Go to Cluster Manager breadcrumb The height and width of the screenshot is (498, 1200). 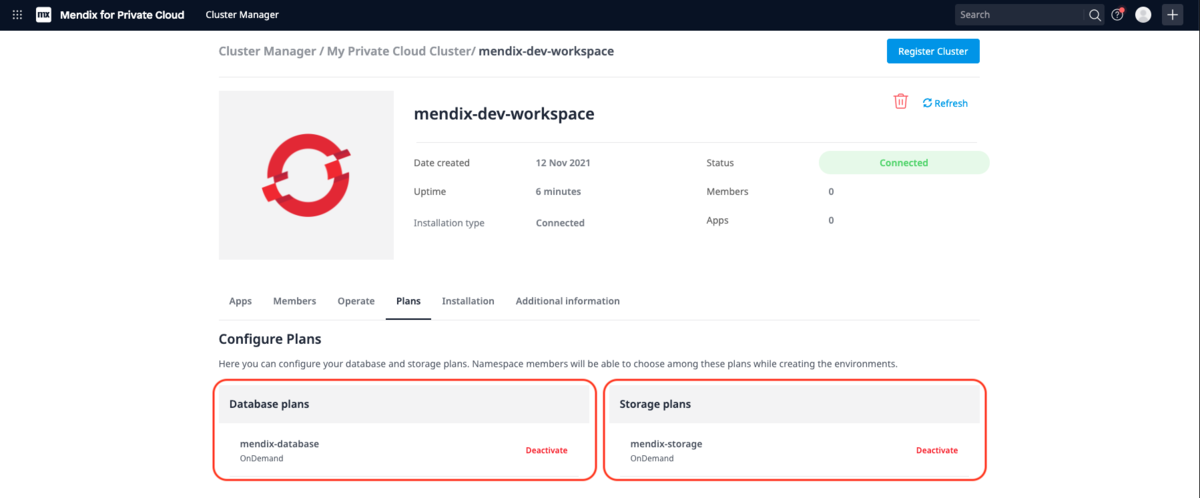pos(267,51)
